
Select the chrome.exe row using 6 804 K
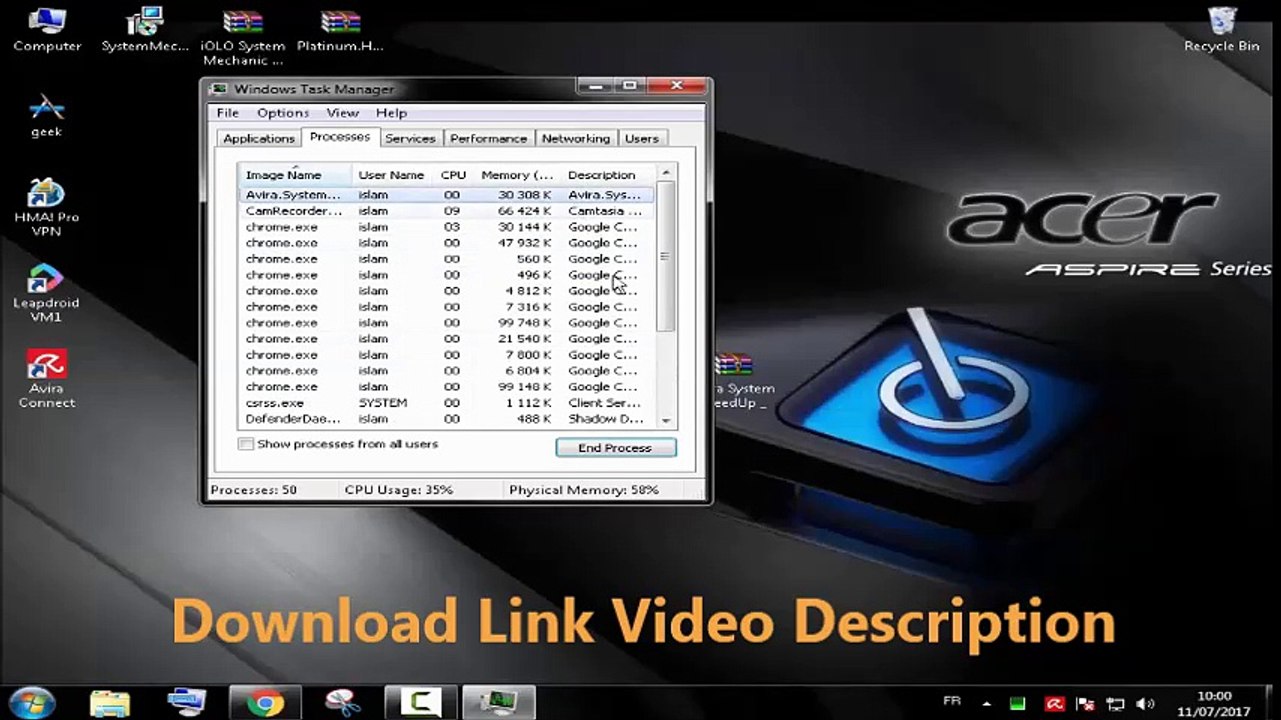(447, 371)
